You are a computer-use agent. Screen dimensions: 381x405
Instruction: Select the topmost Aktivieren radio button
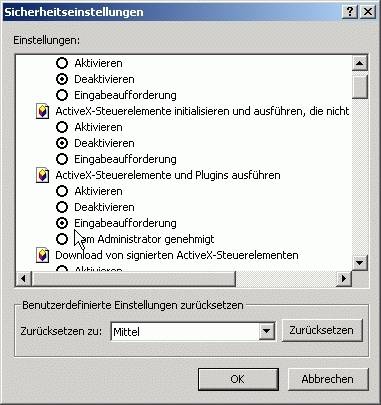62,63
